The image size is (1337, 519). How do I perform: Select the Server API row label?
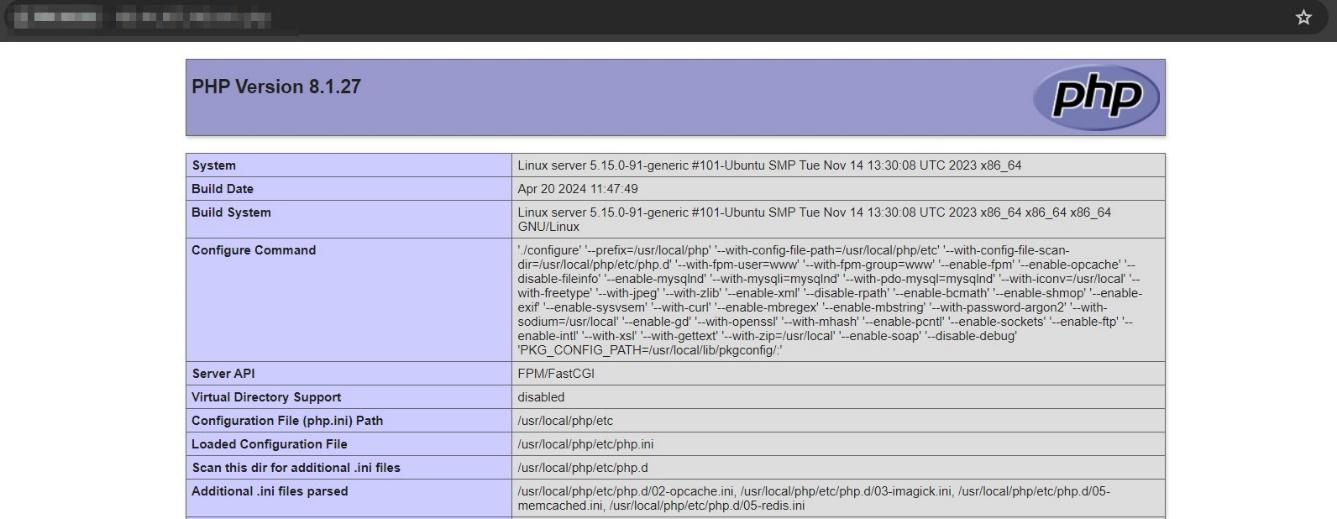224,373
